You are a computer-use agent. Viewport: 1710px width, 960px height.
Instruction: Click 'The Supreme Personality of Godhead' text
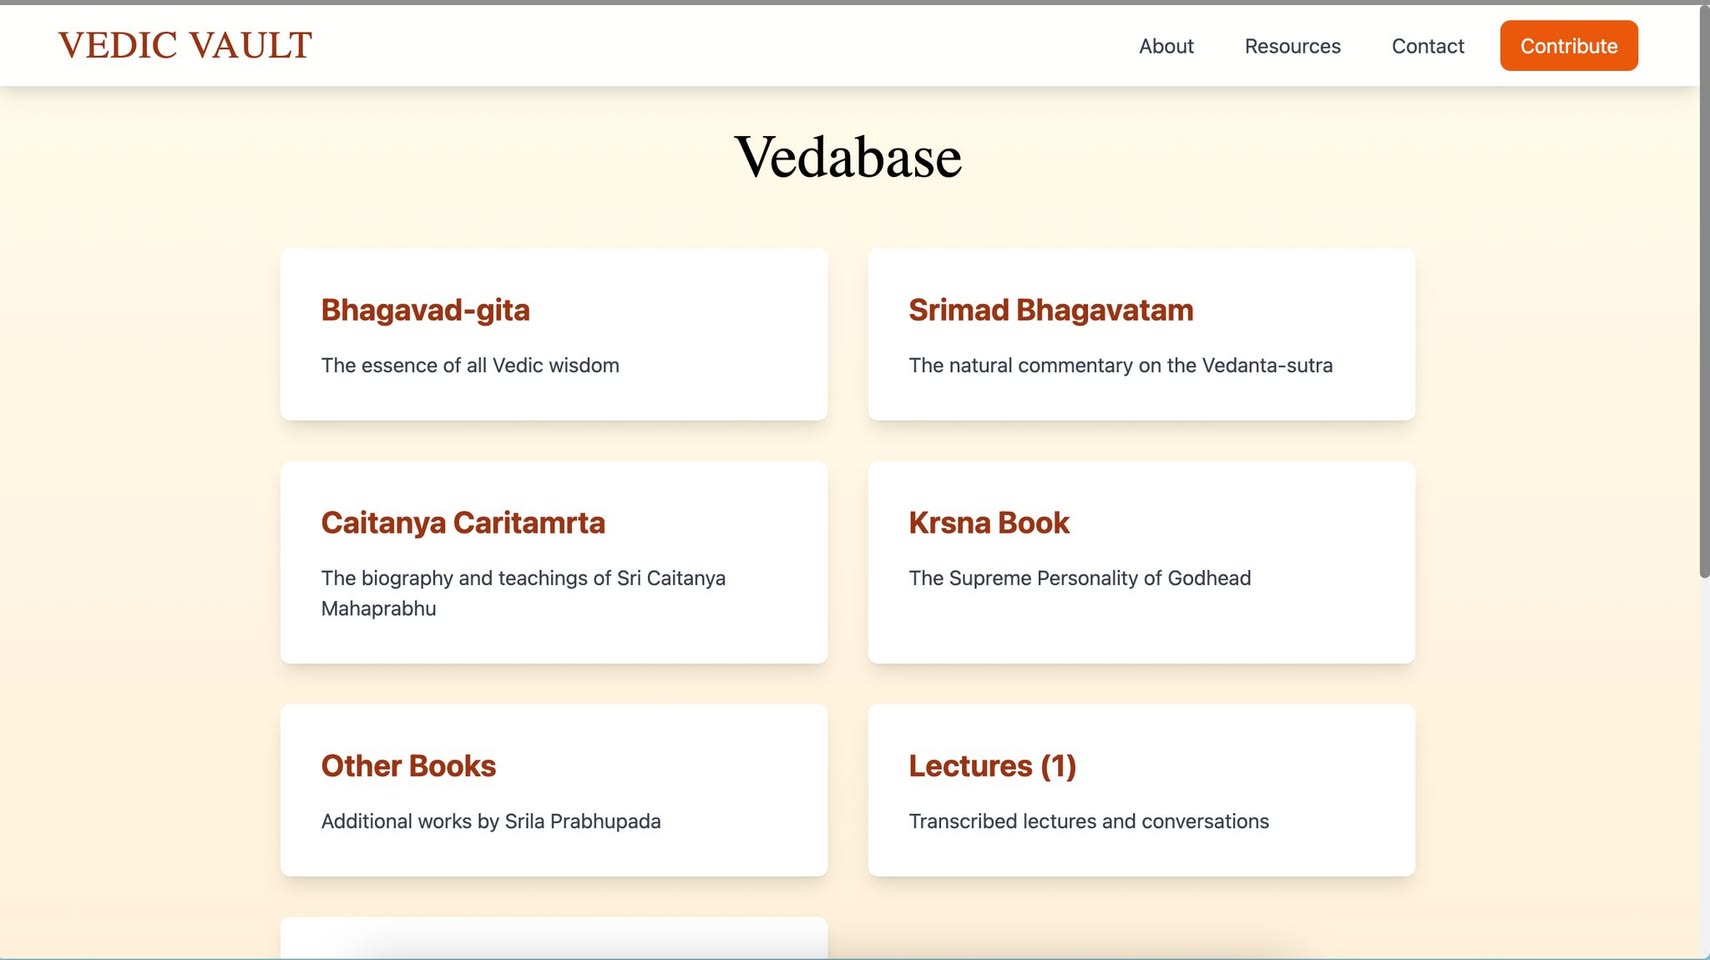pos(1079,578)
